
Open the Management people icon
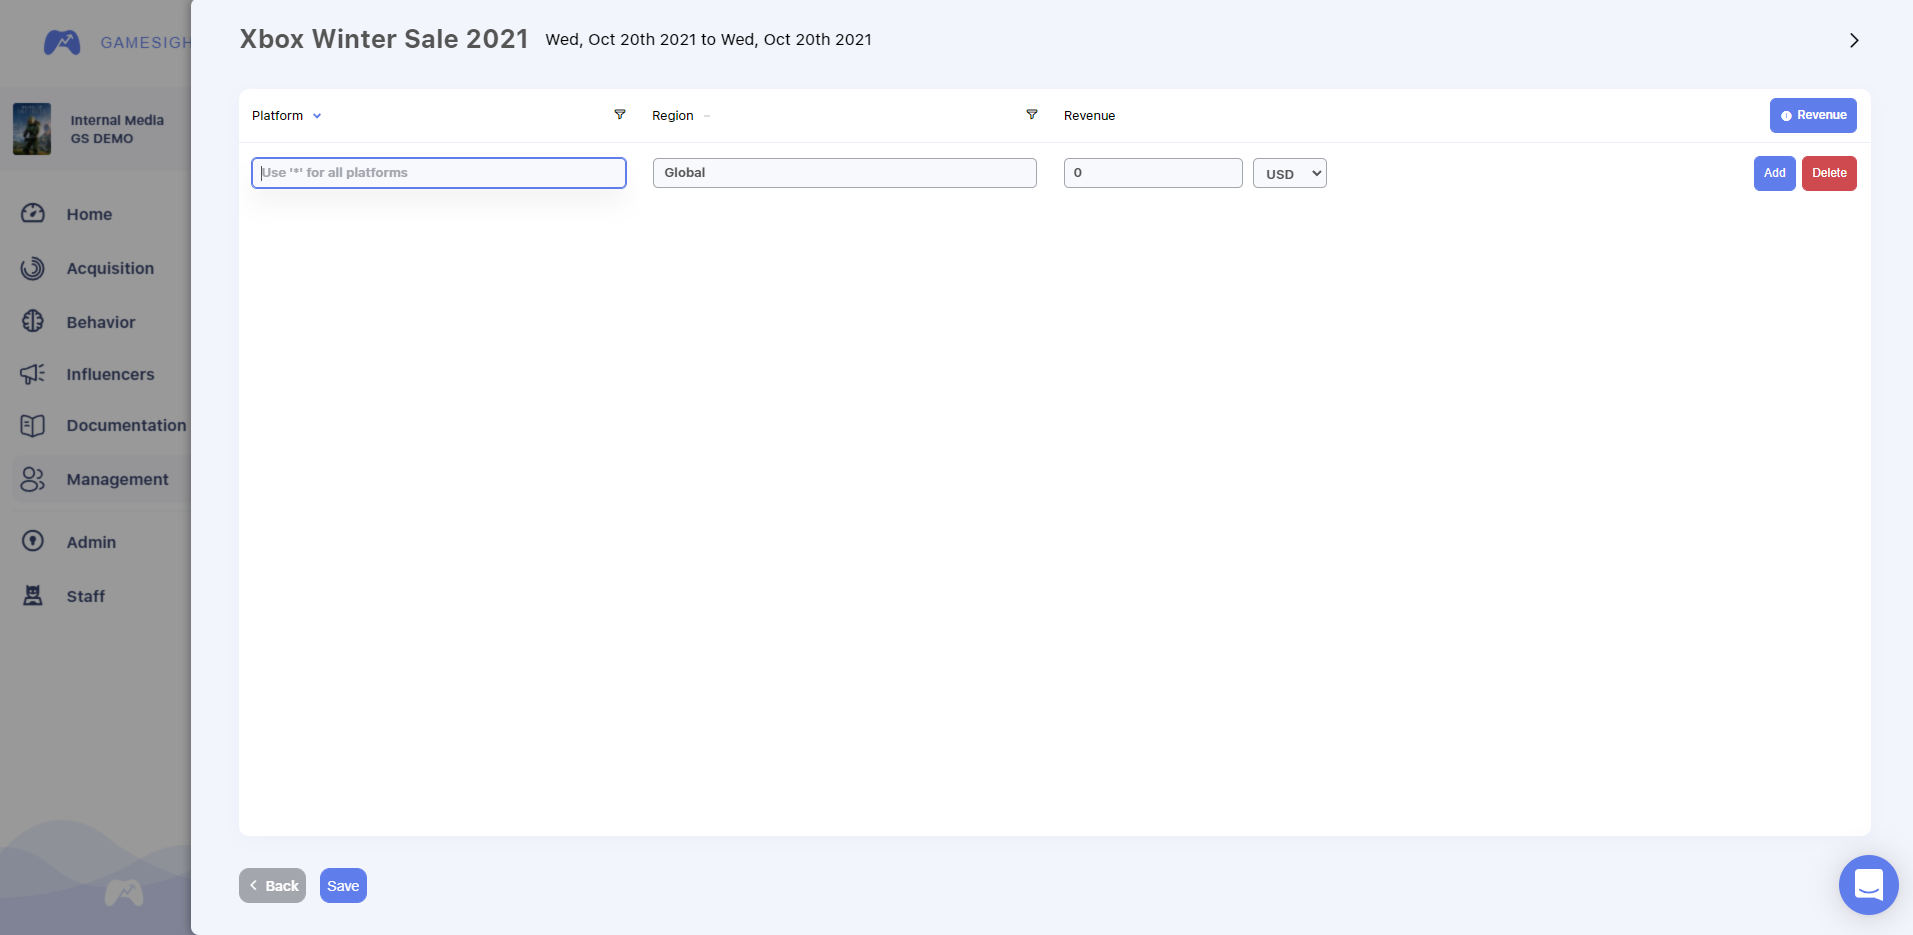point(33,479)
